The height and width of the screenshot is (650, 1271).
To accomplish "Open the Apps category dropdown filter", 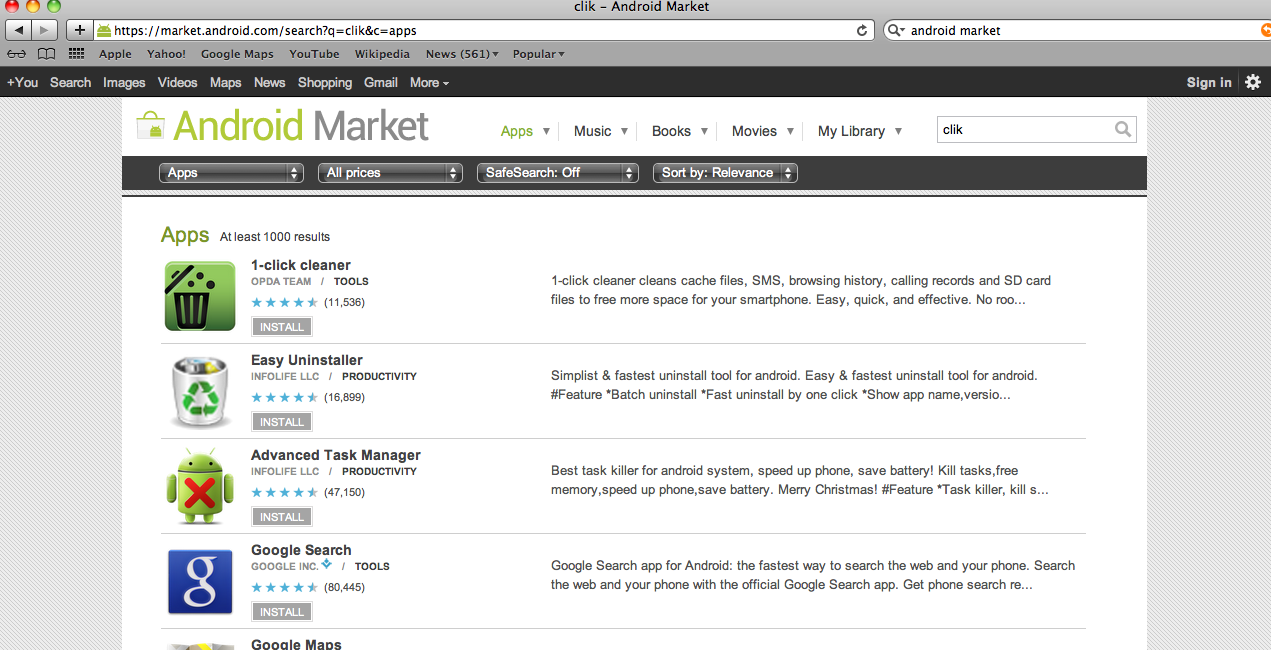I will click(x=231, y=173).
